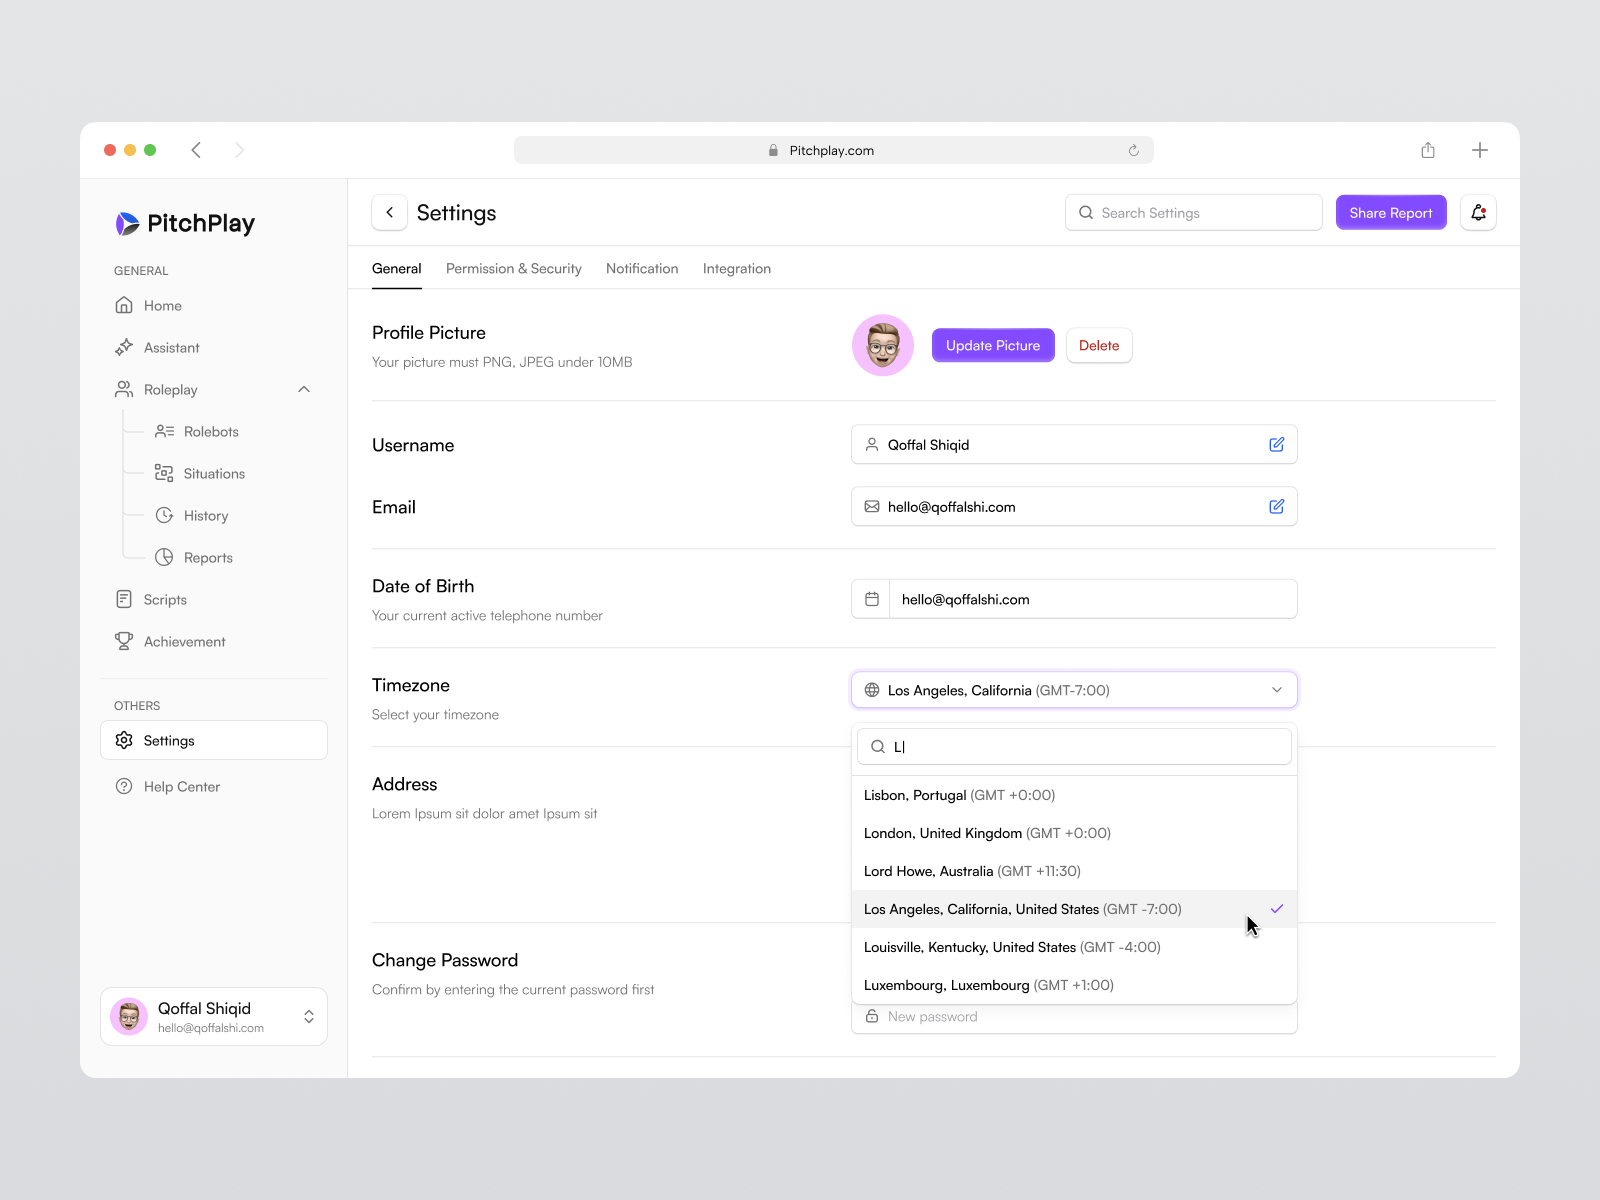This screenshot has height=1200, width=1600.
Task: Select Lisbon, Portugal timezone option
Action: [958, 795]
